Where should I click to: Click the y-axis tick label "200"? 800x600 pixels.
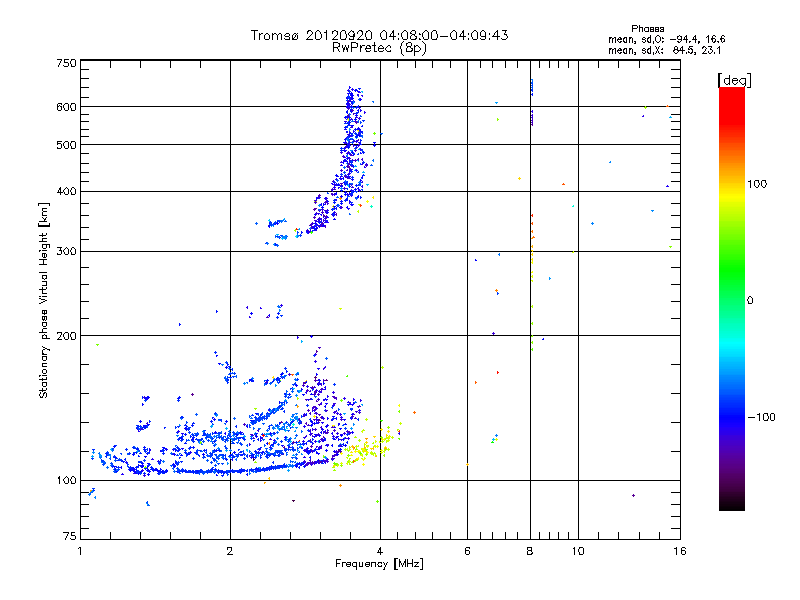66,336
